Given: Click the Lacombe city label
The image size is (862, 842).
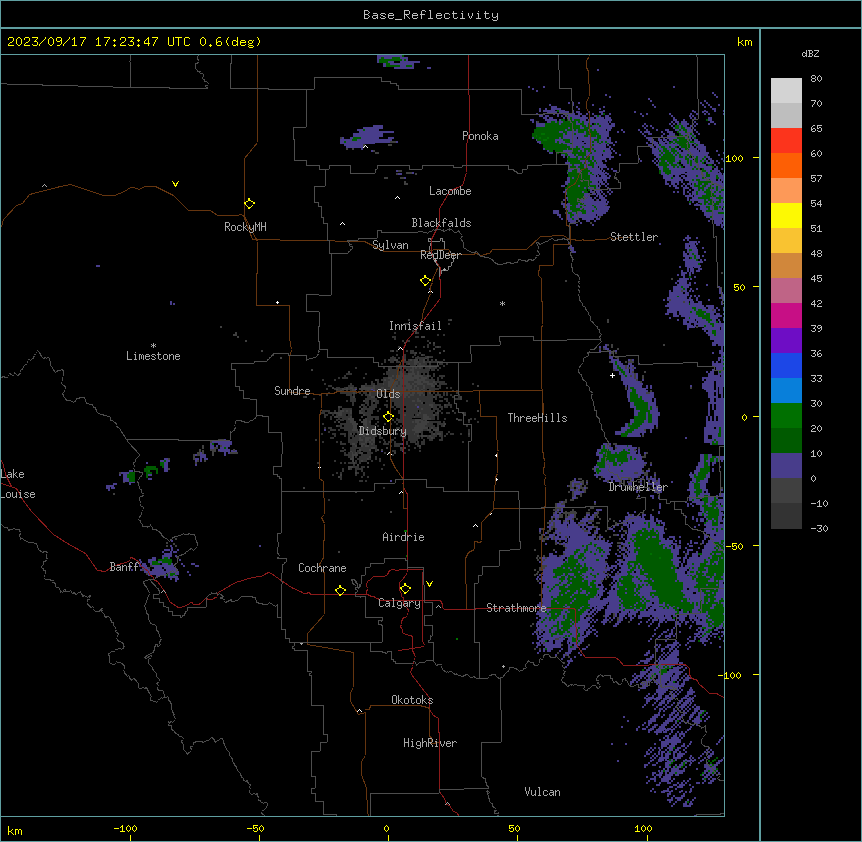Looking at the screenshot, I should (x=450, y=191).
